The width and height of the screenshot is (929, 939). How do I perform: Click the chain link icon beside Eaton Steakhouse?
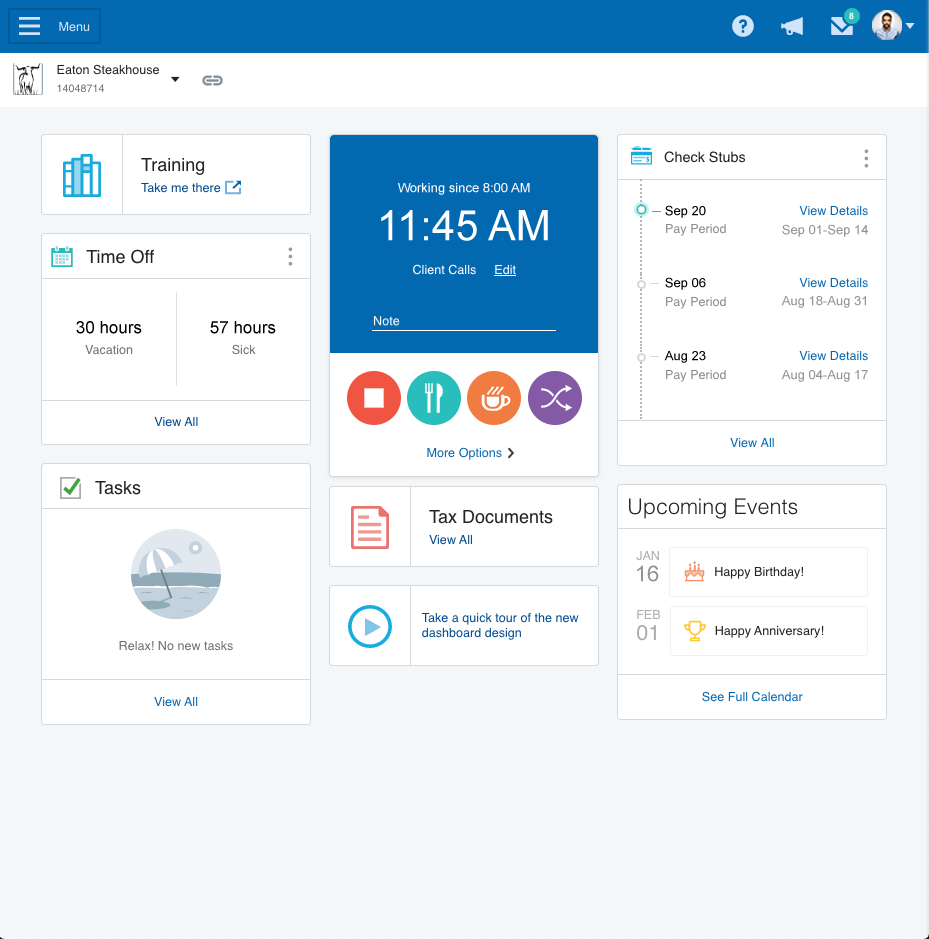click(x=212, y=79)
